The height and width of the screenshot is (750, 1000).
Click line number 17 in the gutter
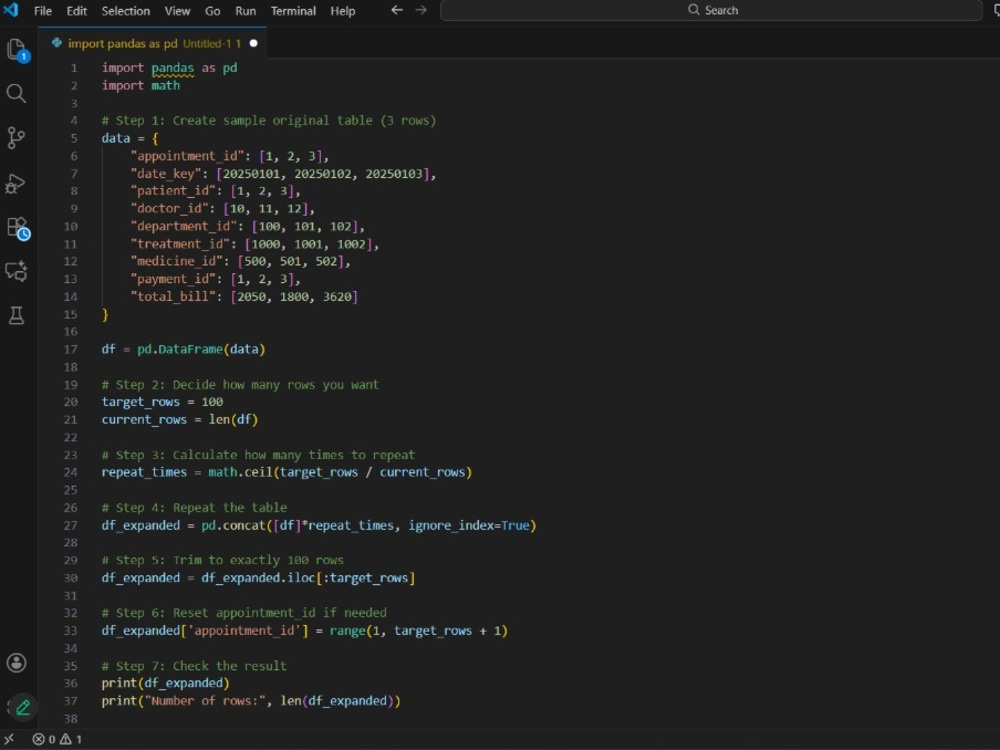(x=70, y=349)
